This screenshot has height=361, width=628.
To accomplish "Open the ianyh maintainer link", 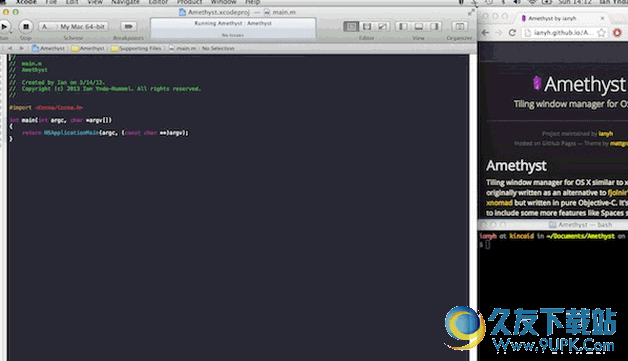I will tap(606, 134).
